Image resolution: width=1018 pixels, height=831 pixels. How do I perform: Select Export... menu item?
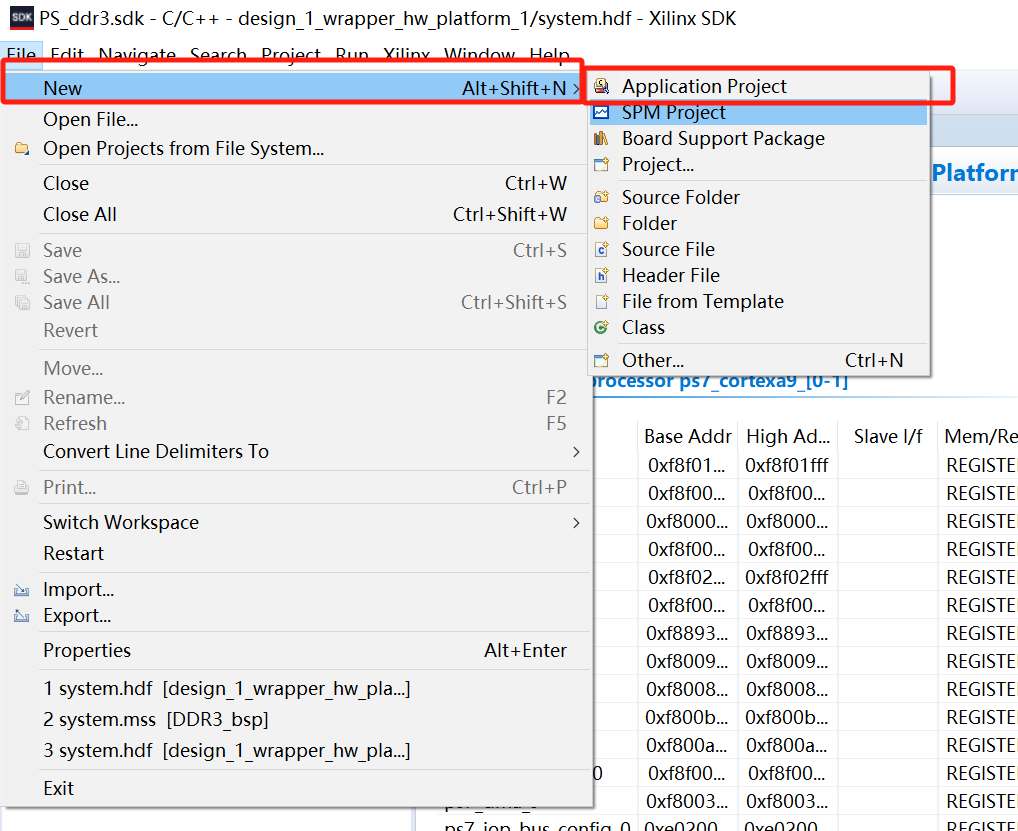pyautogui.click(x=297, y=615)
